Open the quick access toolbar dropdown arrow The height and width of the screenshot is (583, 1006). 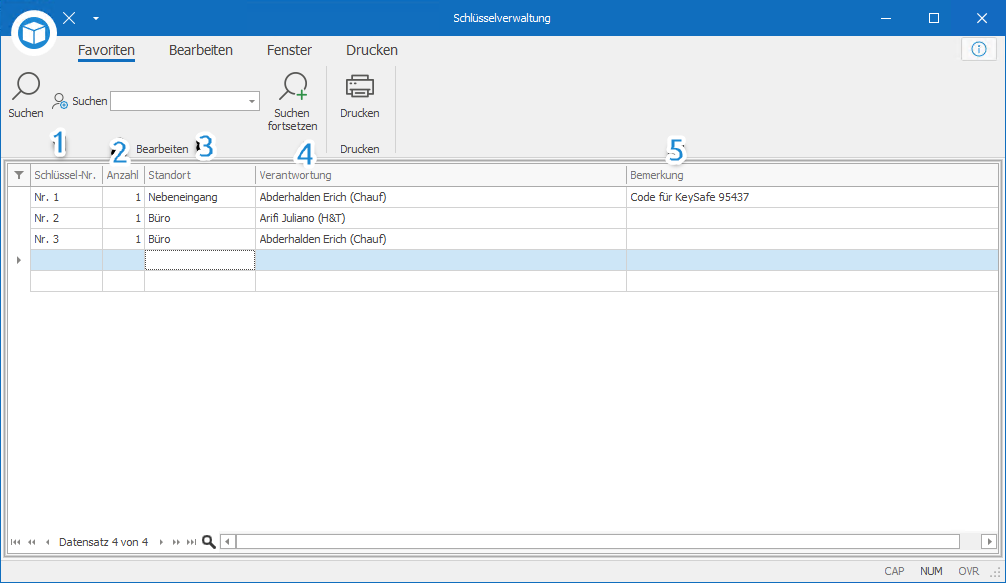click(96, 19)
